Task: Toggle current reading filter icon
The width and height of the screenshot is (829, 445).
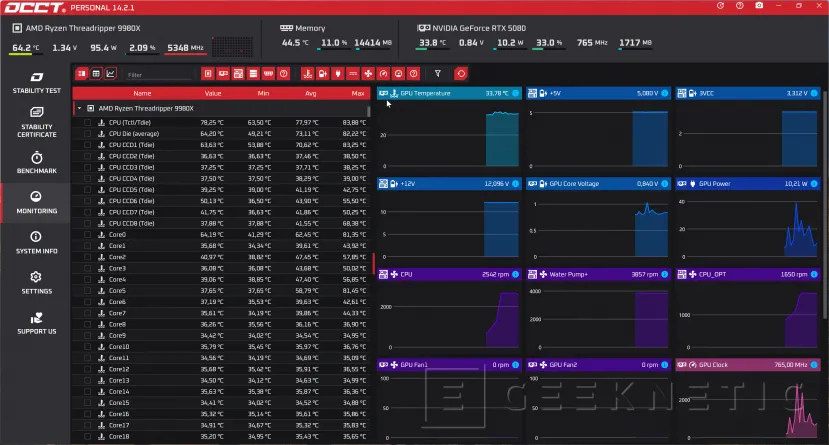Action: pyautogui.click(x=353, y=73)
